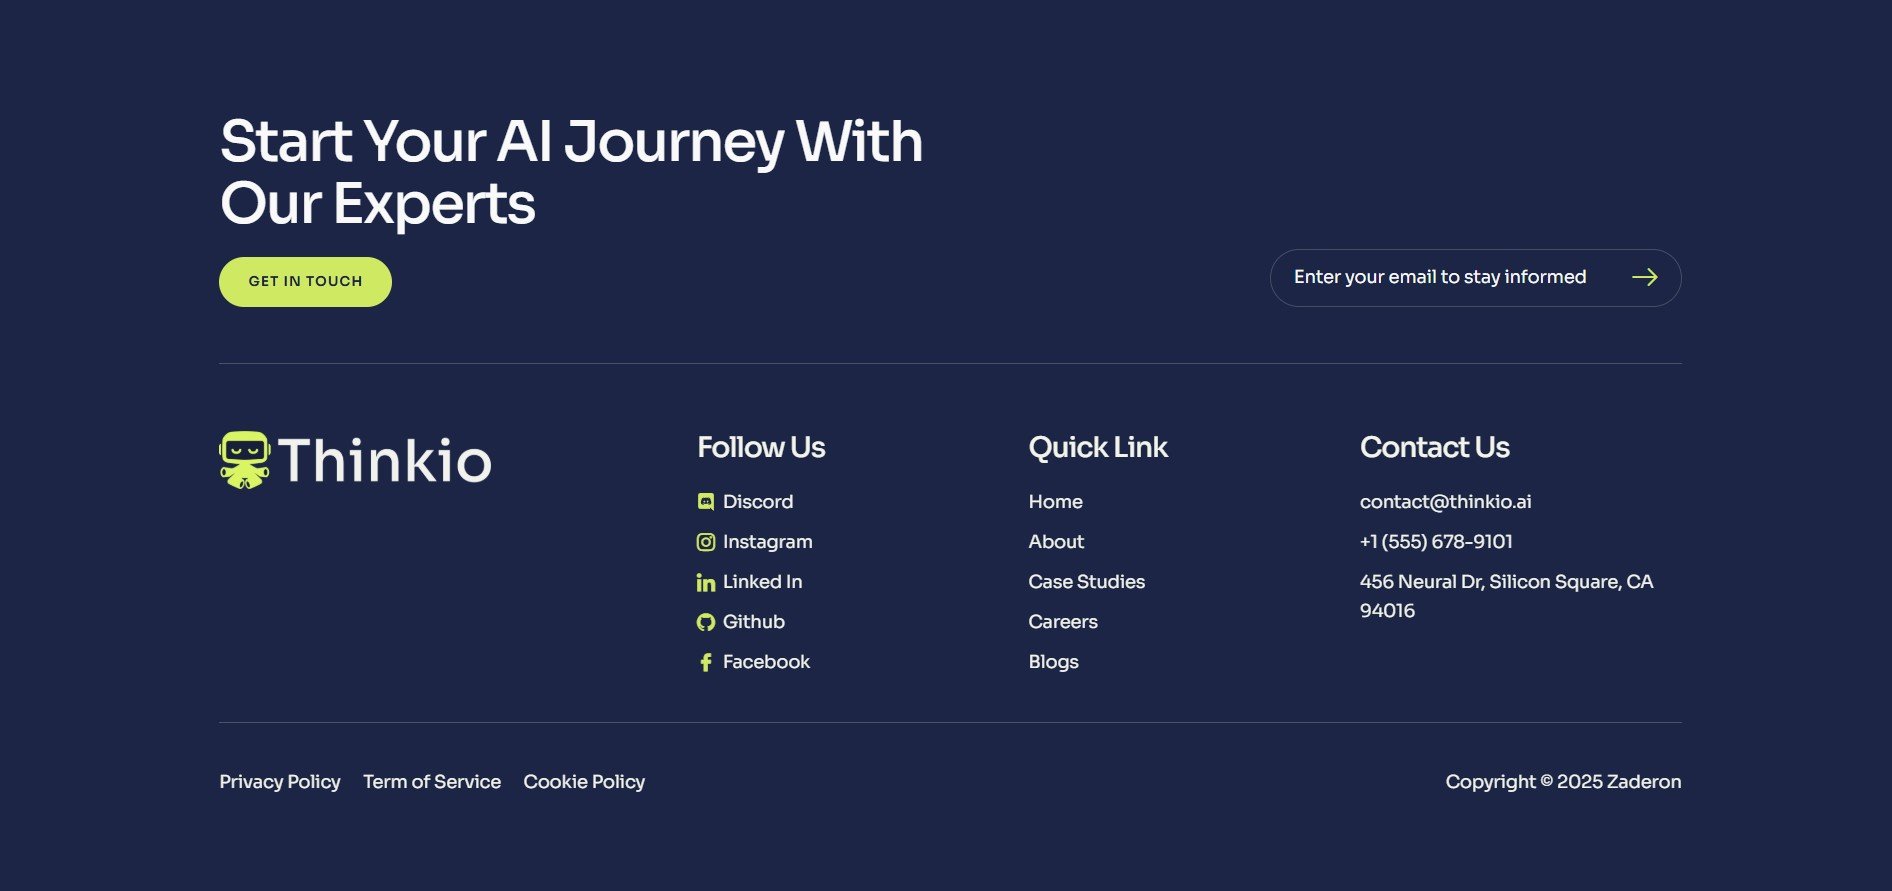The width and height of the screenshot is (1892, 891).
Task: Go to the About page link
Action: tap(1056, 542)
